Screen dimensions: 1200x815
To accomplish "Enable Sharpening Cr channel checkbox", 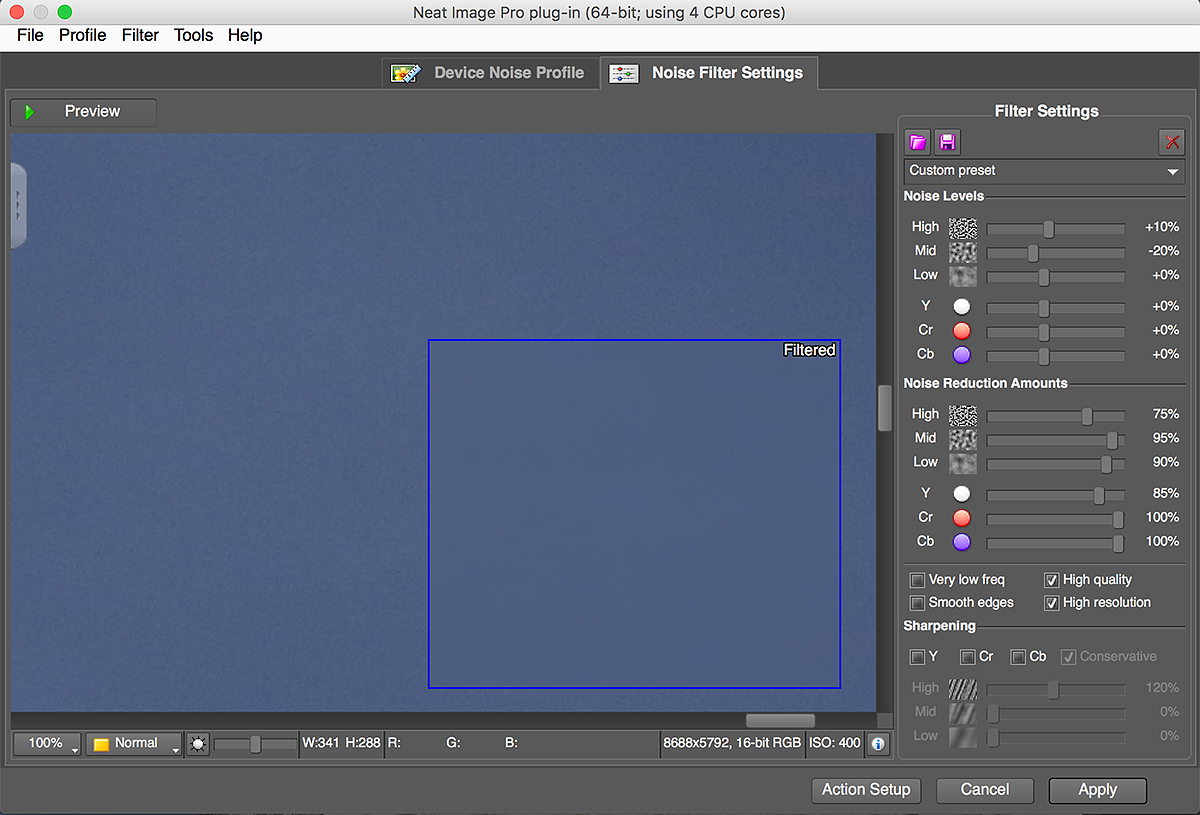I will point(967,657).
